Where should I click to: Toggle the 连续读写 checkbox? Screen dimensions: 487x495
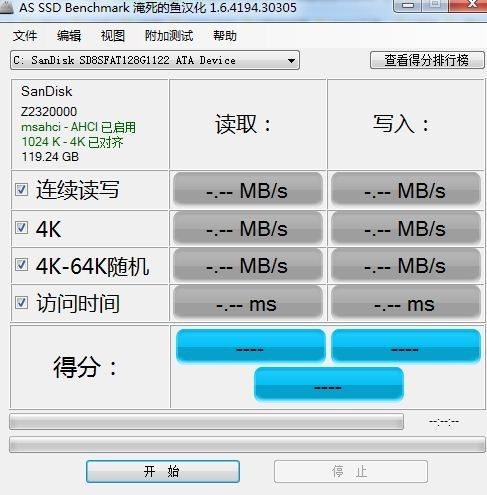coord(21,190)
